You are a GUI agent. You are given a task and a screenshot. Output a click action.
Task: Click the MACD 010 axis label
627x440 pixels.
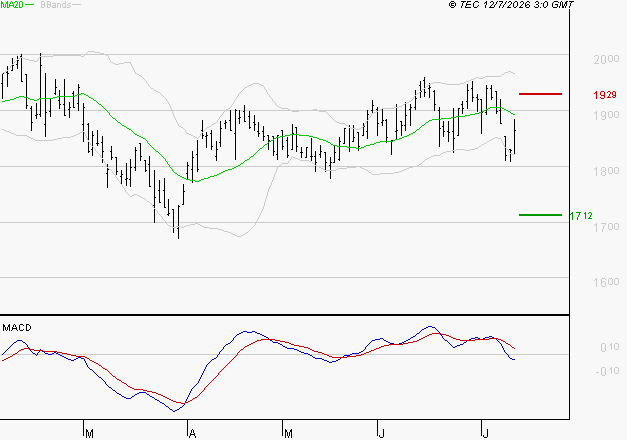pos(610,347)
